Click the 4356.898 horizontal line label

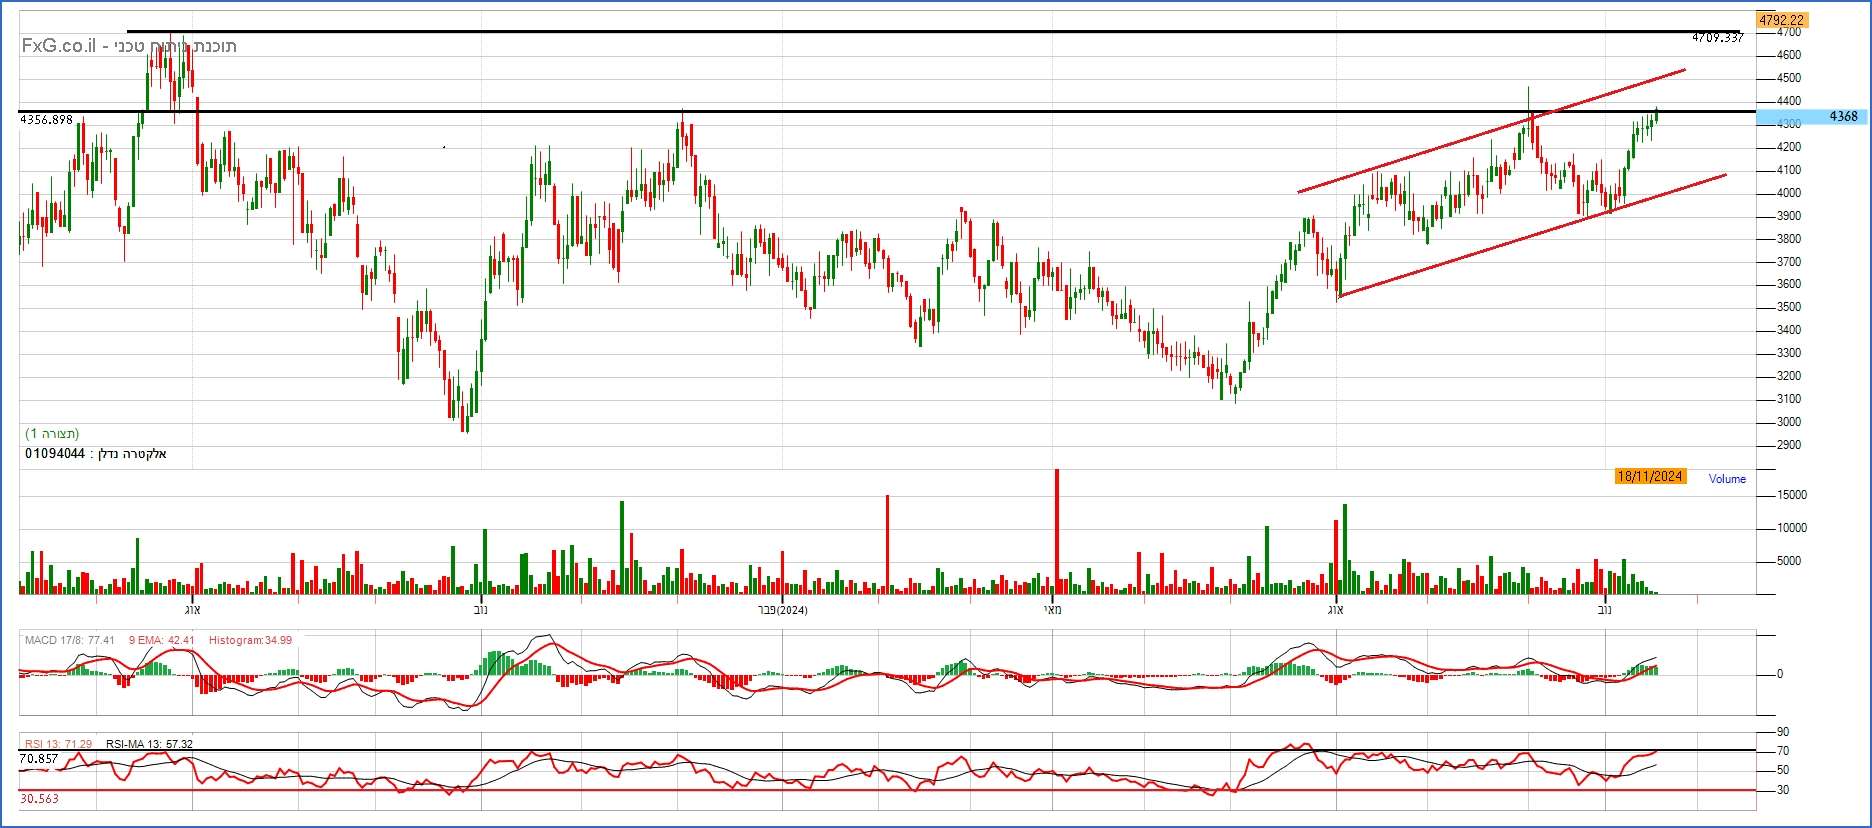point(46,120)
